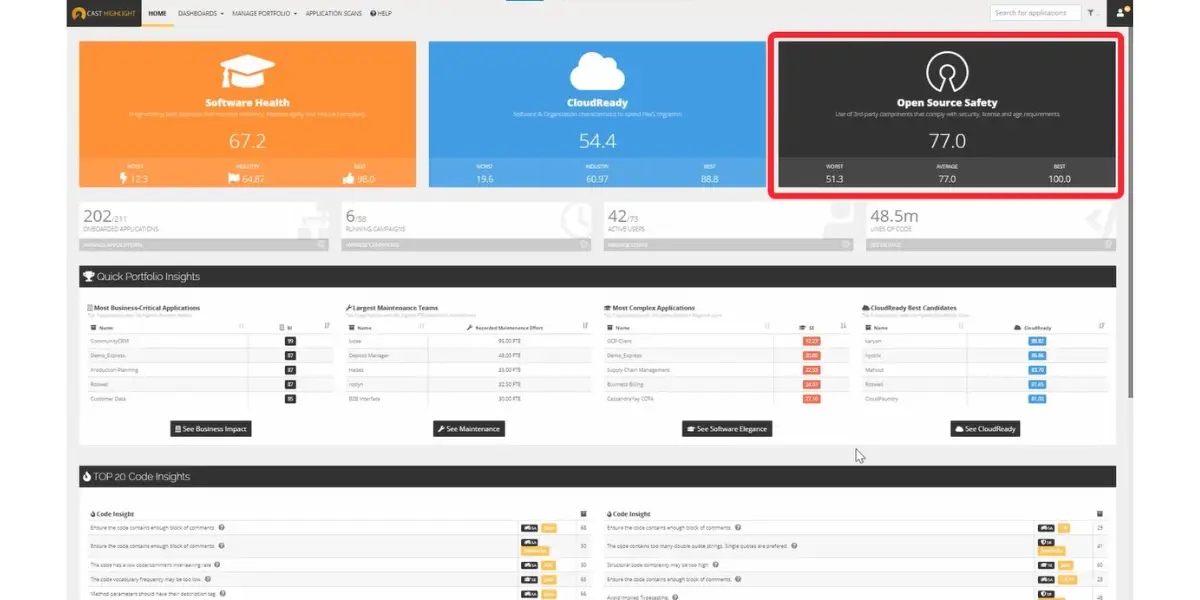Sort Largest Maintenance Teams by effort
This screenshot has width=1200, height=600.
coord(585,326)
